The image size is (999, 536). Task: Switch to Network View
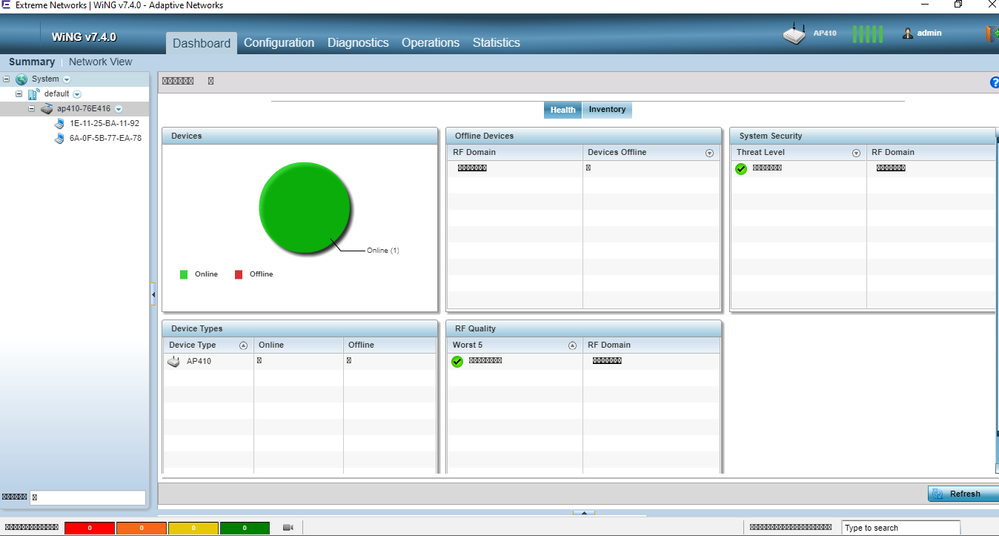coord(101,62)
